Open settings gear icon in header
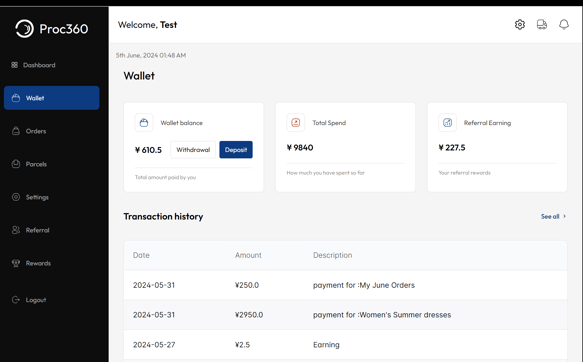The image size is (583, 362). [520, 25]
